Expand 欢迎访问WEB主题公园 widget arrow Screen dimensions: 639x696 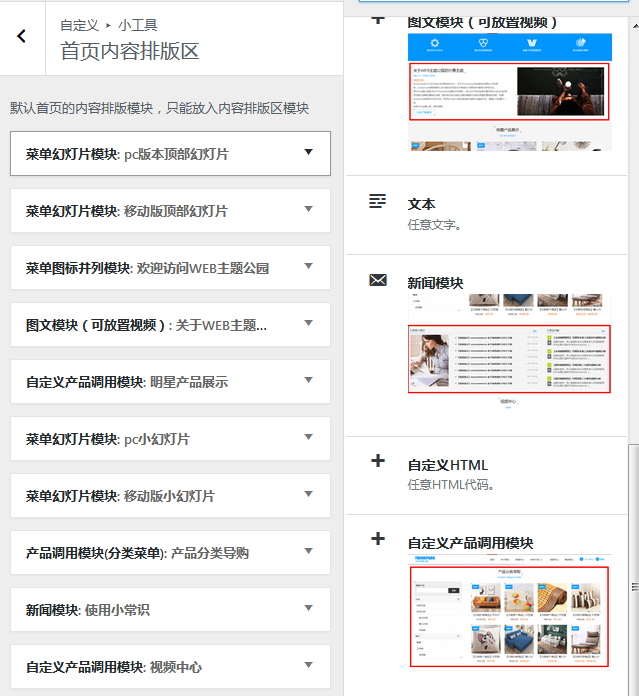click(x=308, y=266)
